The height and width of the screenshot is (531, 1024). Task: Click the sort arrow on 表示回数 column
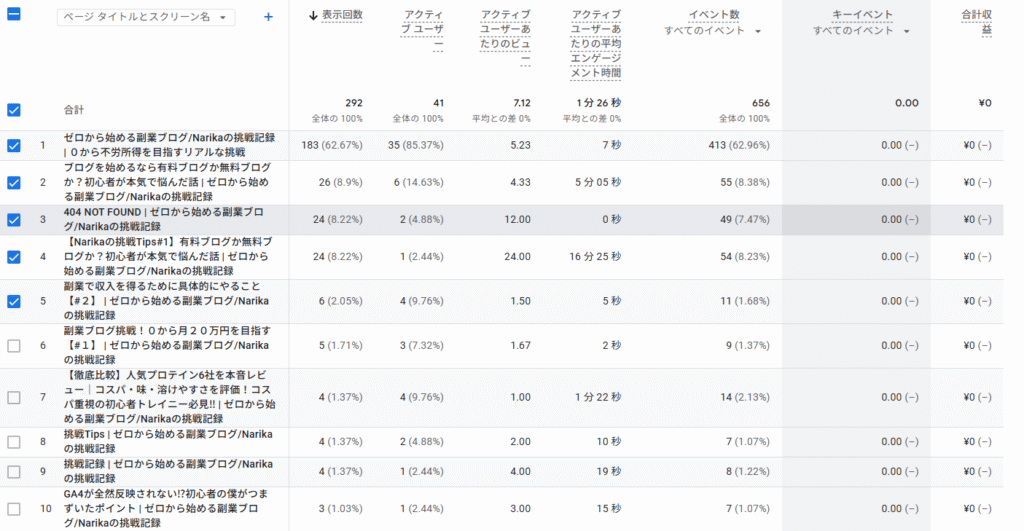[313, 16]
